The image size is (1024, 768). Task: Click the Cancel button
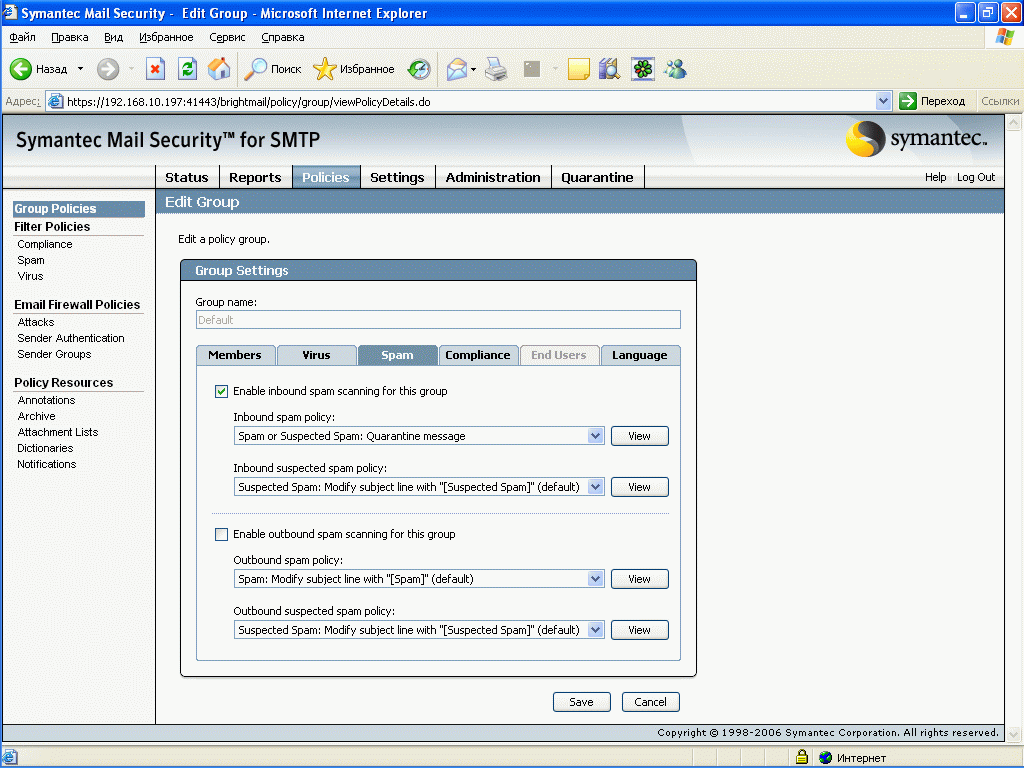click(x=650, y=701)
